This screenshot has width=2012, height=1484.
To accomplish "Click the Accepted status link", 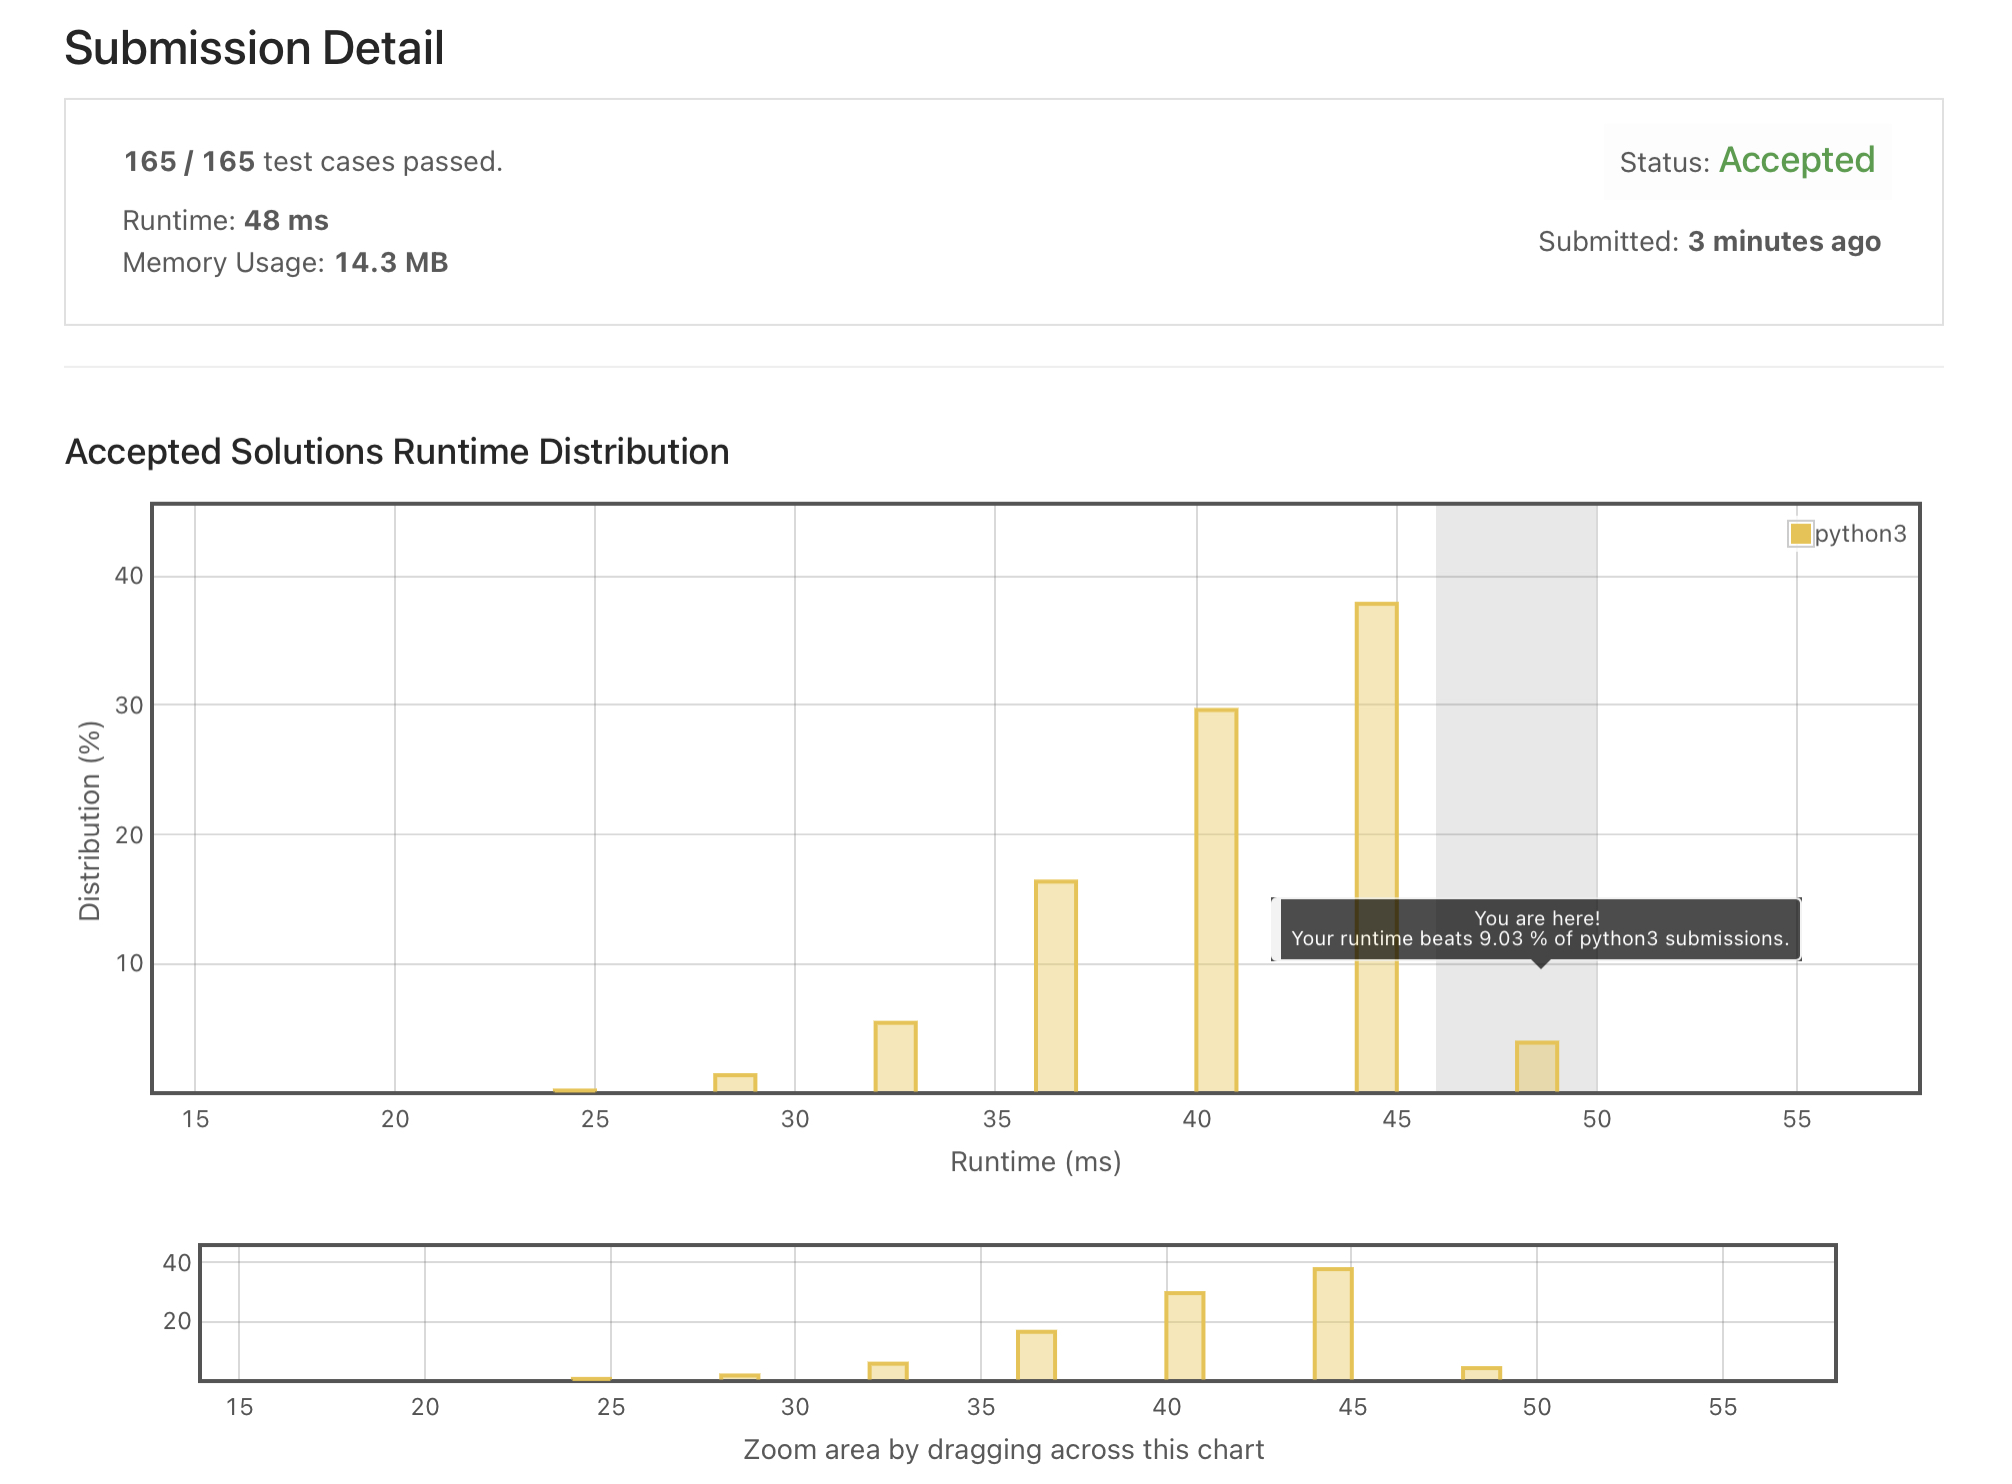I will click(1796, 161).
